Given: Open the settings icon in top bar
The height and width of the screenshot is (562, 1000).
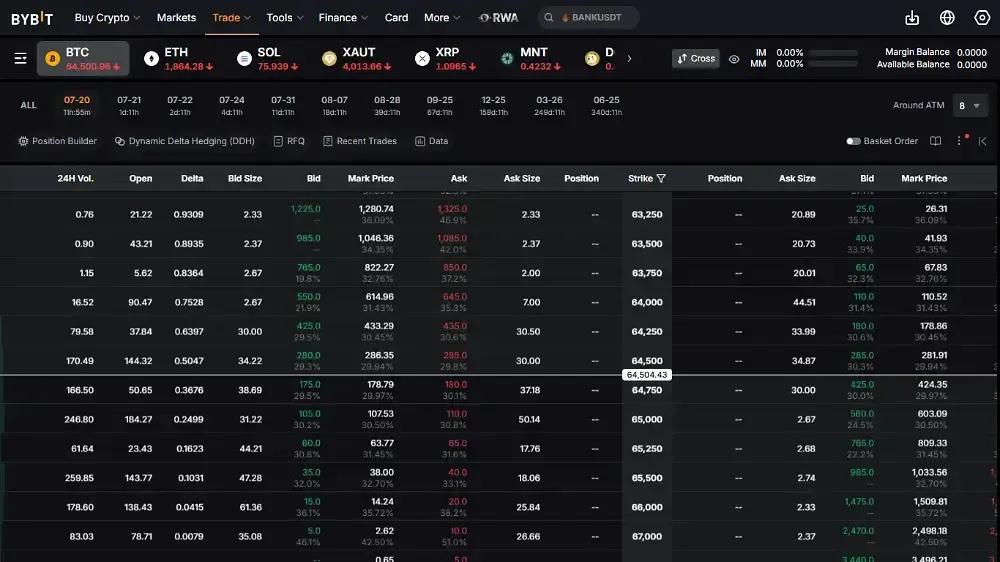Looking at the screenshot, I should coord(982,18).
